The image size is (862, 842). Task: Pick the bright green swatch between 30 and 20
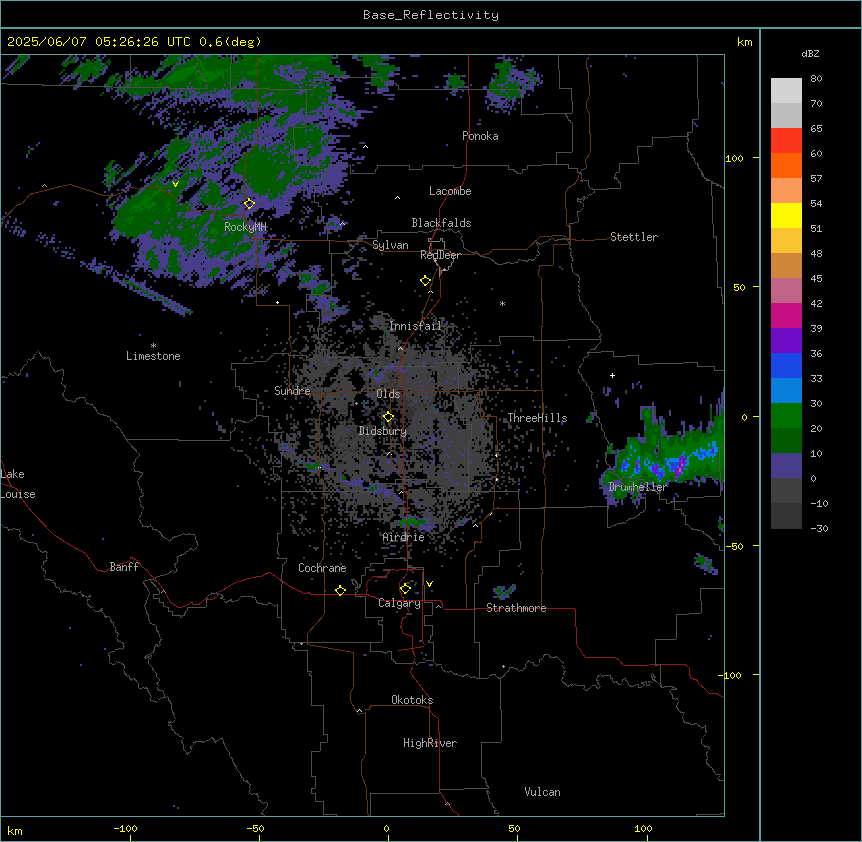[786, 416]
